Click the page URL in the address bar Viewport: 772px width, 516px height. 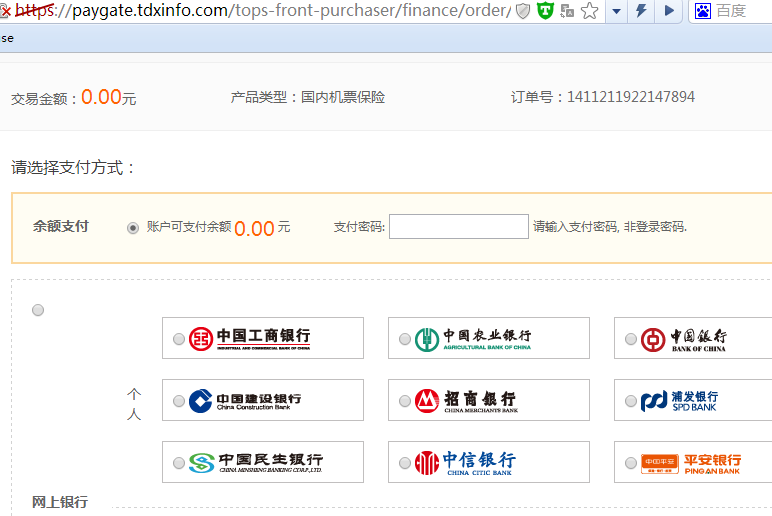click(x=263, y=10)
